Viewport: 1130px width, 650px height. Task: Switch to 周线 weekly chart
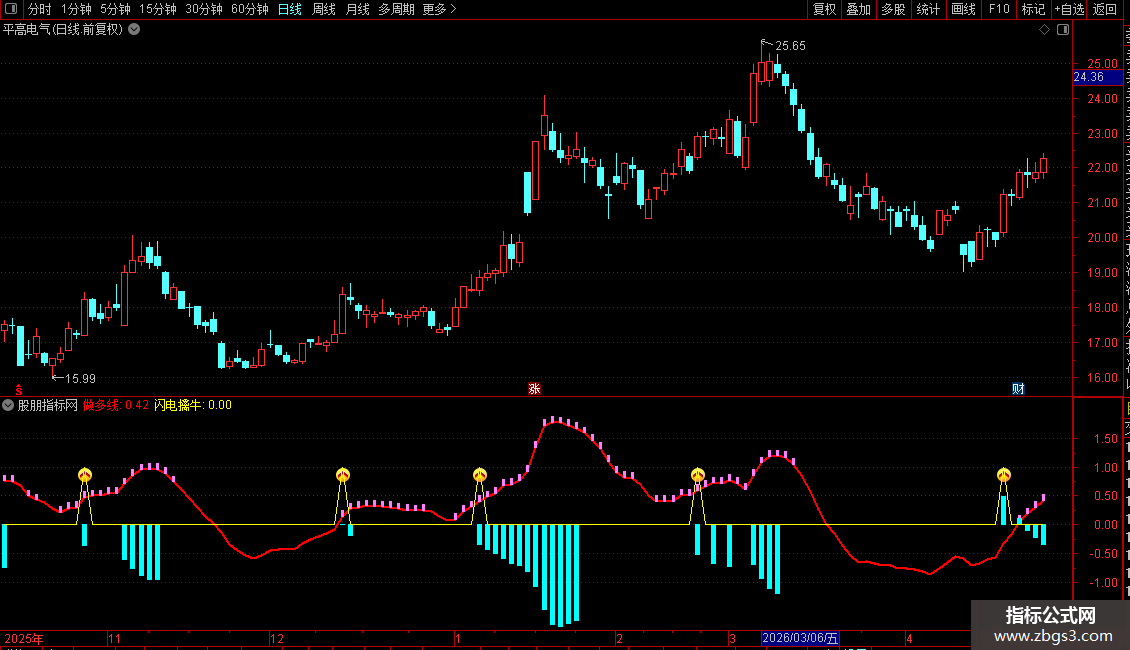tap(324, 9)
